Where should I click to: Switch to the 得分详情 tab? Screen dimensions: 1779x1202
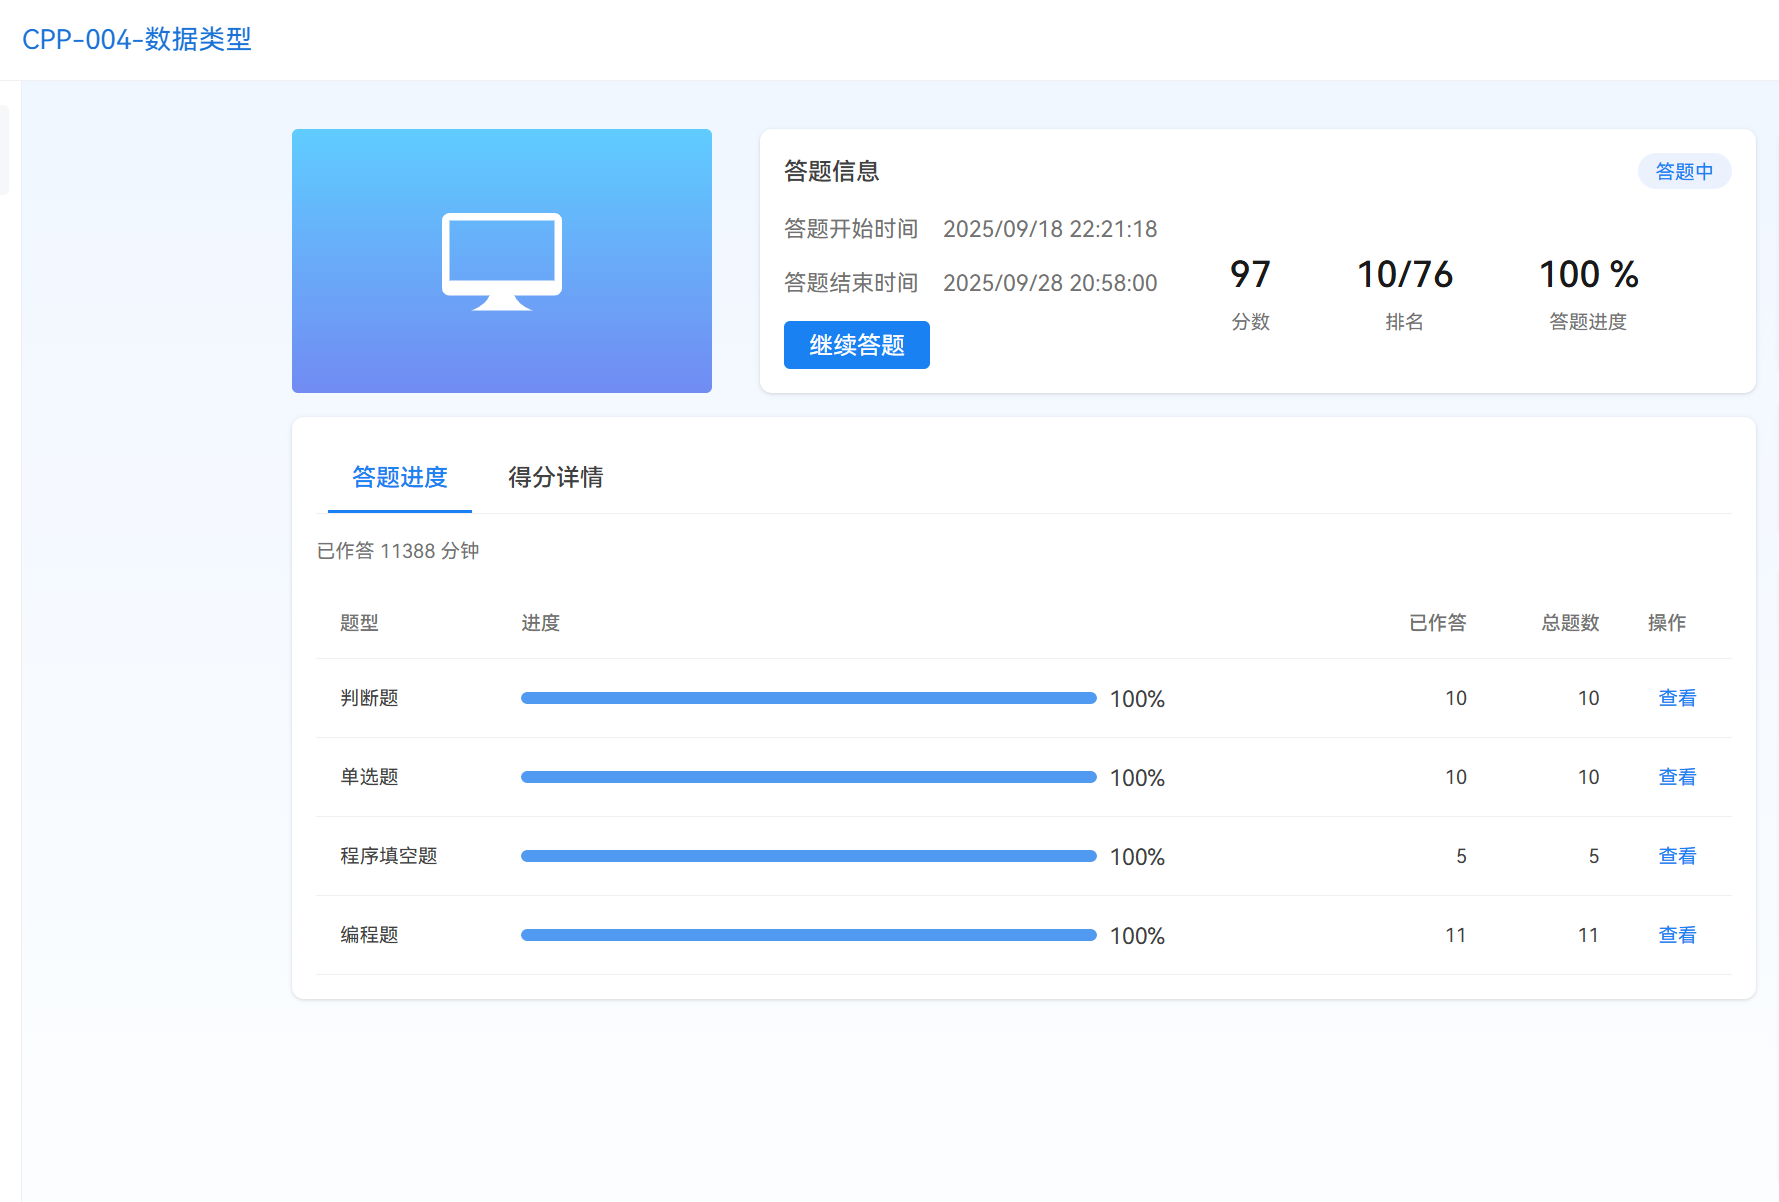[555, 477]
